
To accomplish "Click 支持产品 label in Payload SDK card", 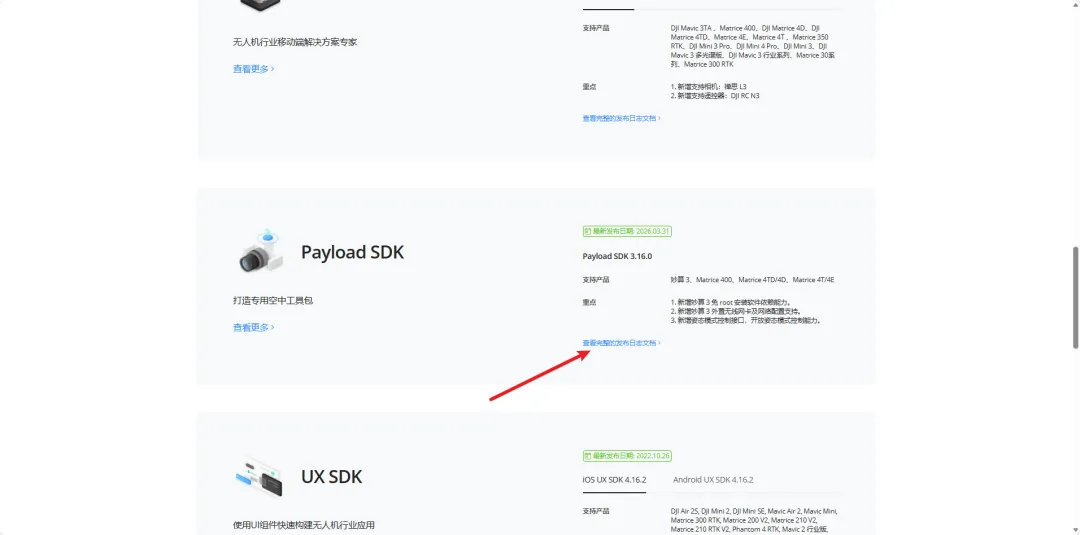I will point(596,280).
